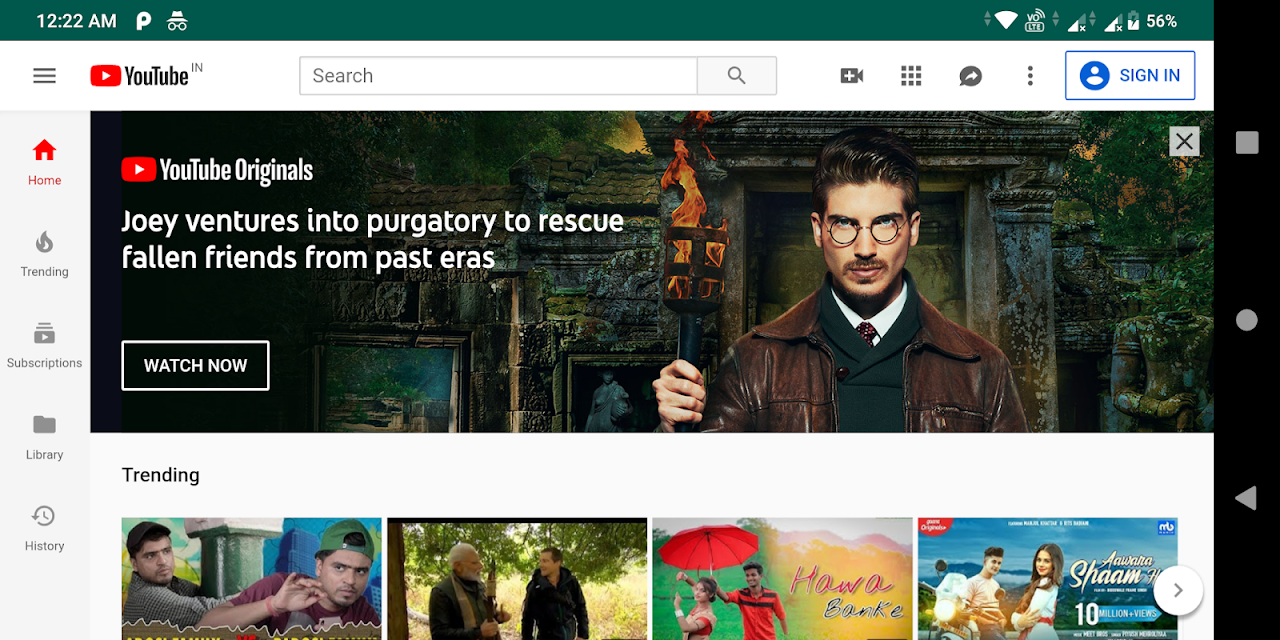
Task: Open the Hawa Banke video thumbnail
Action: pyautogui.click(x=782, y=578)
